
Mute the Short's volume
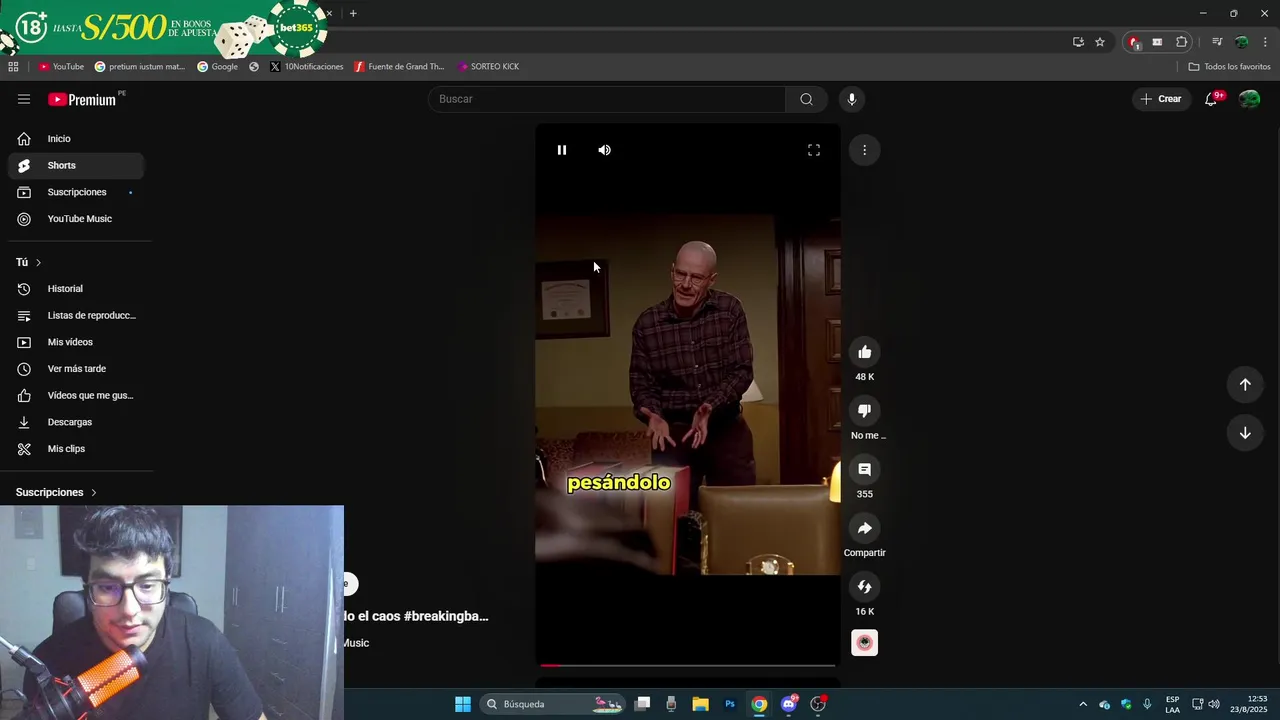[x=604, y=150]
